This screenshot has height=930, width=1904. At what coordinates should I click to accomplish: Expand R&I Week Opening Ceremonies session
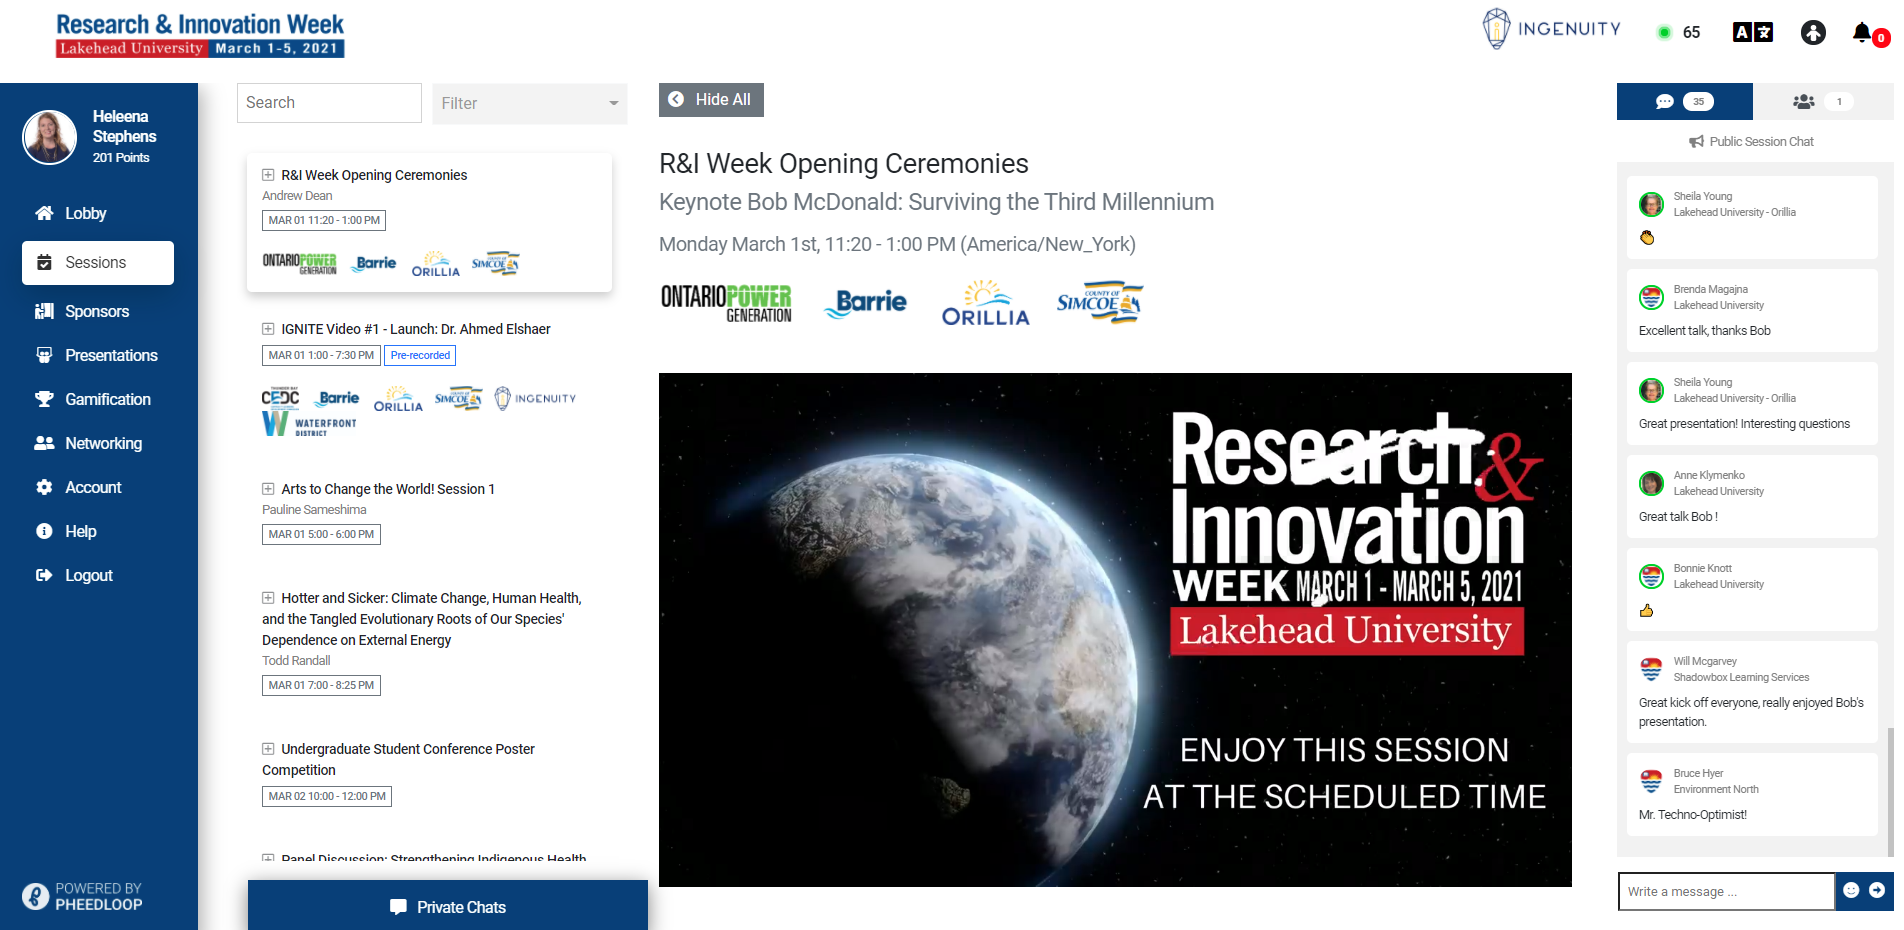pyautogui.click(x=268, y=175)
